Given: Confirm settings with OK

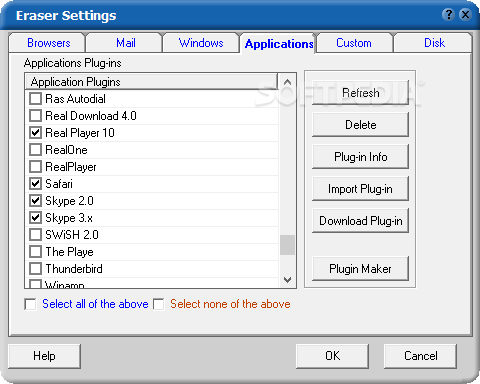Looking at the screenshot, I should pyautogui.click(x=332, y=356).
